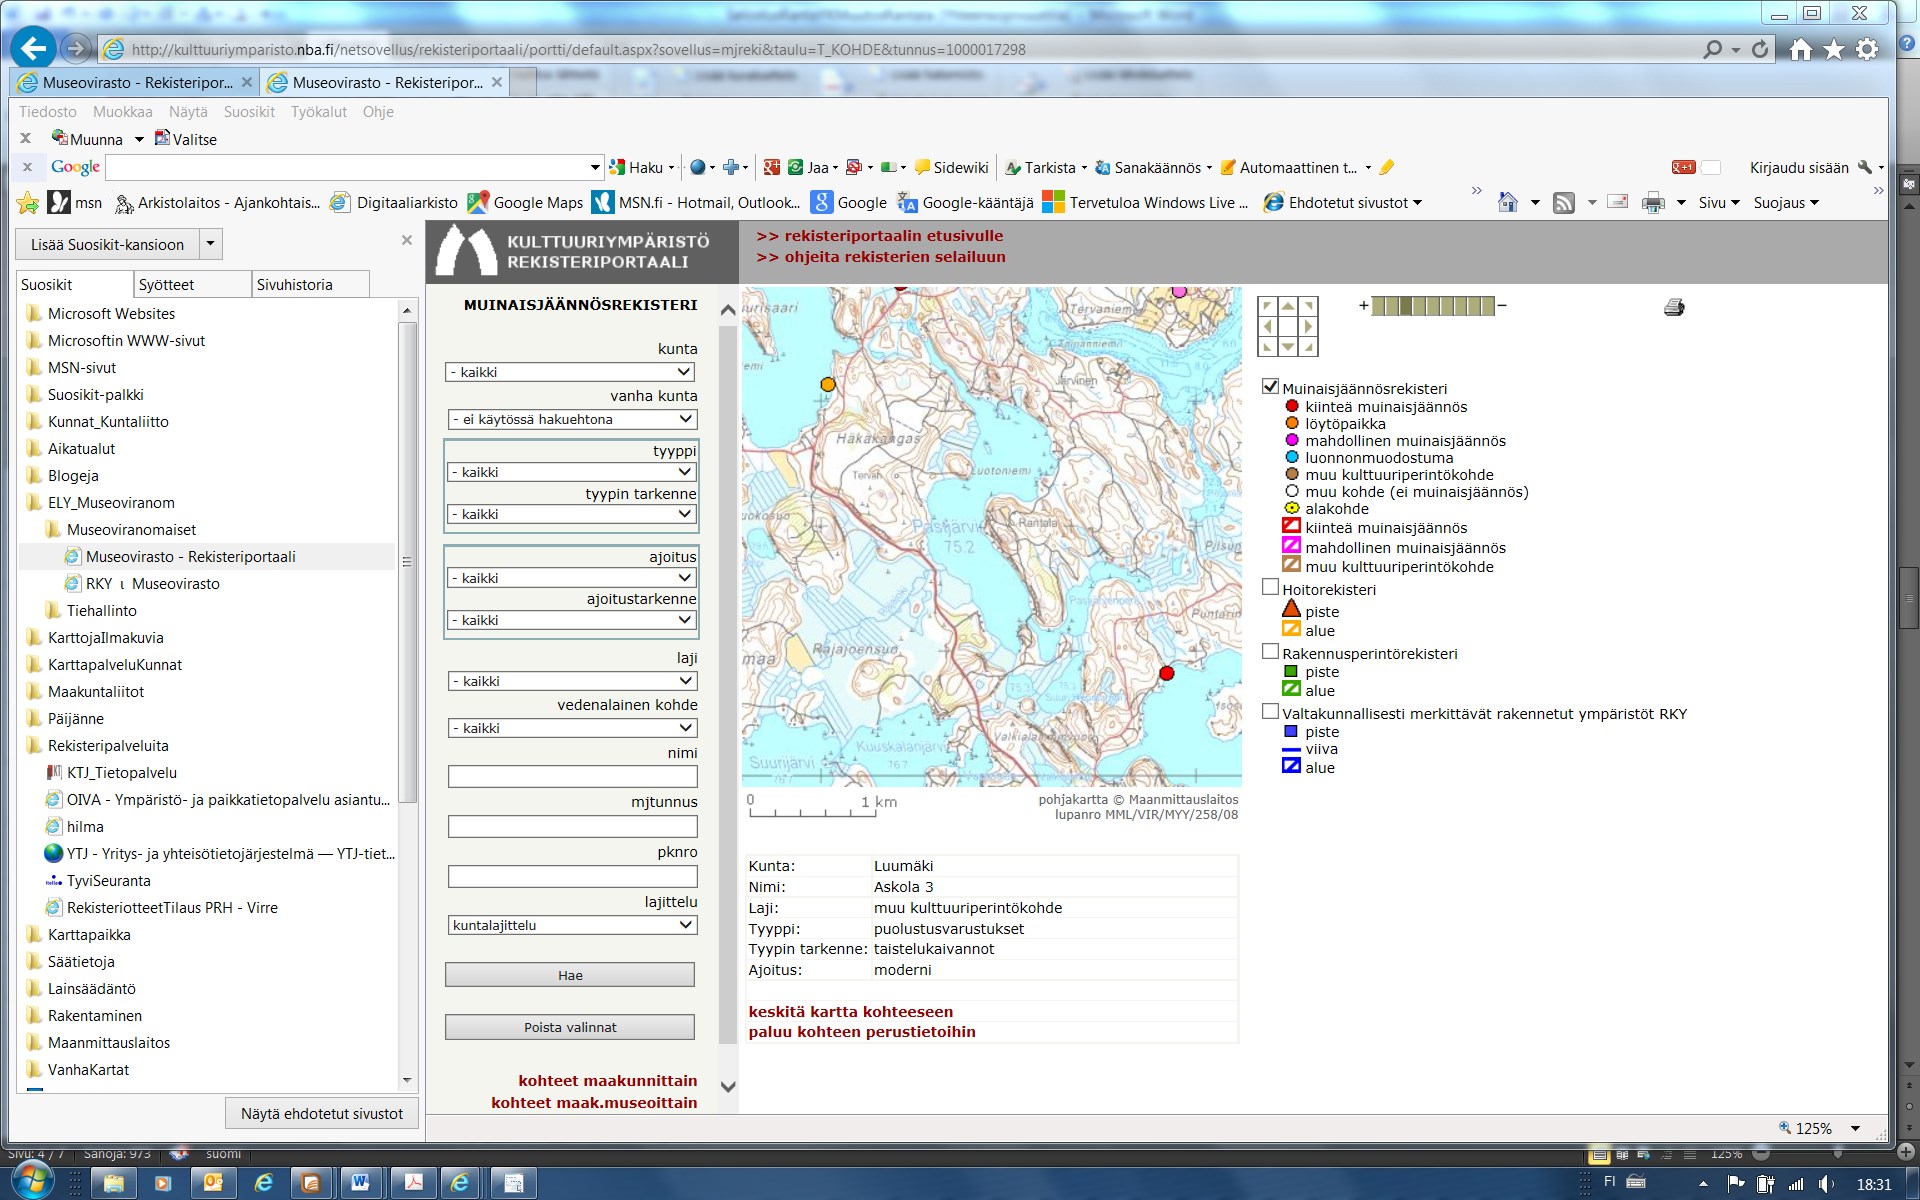Select the darkest zoom level segment

(1406, 306)
